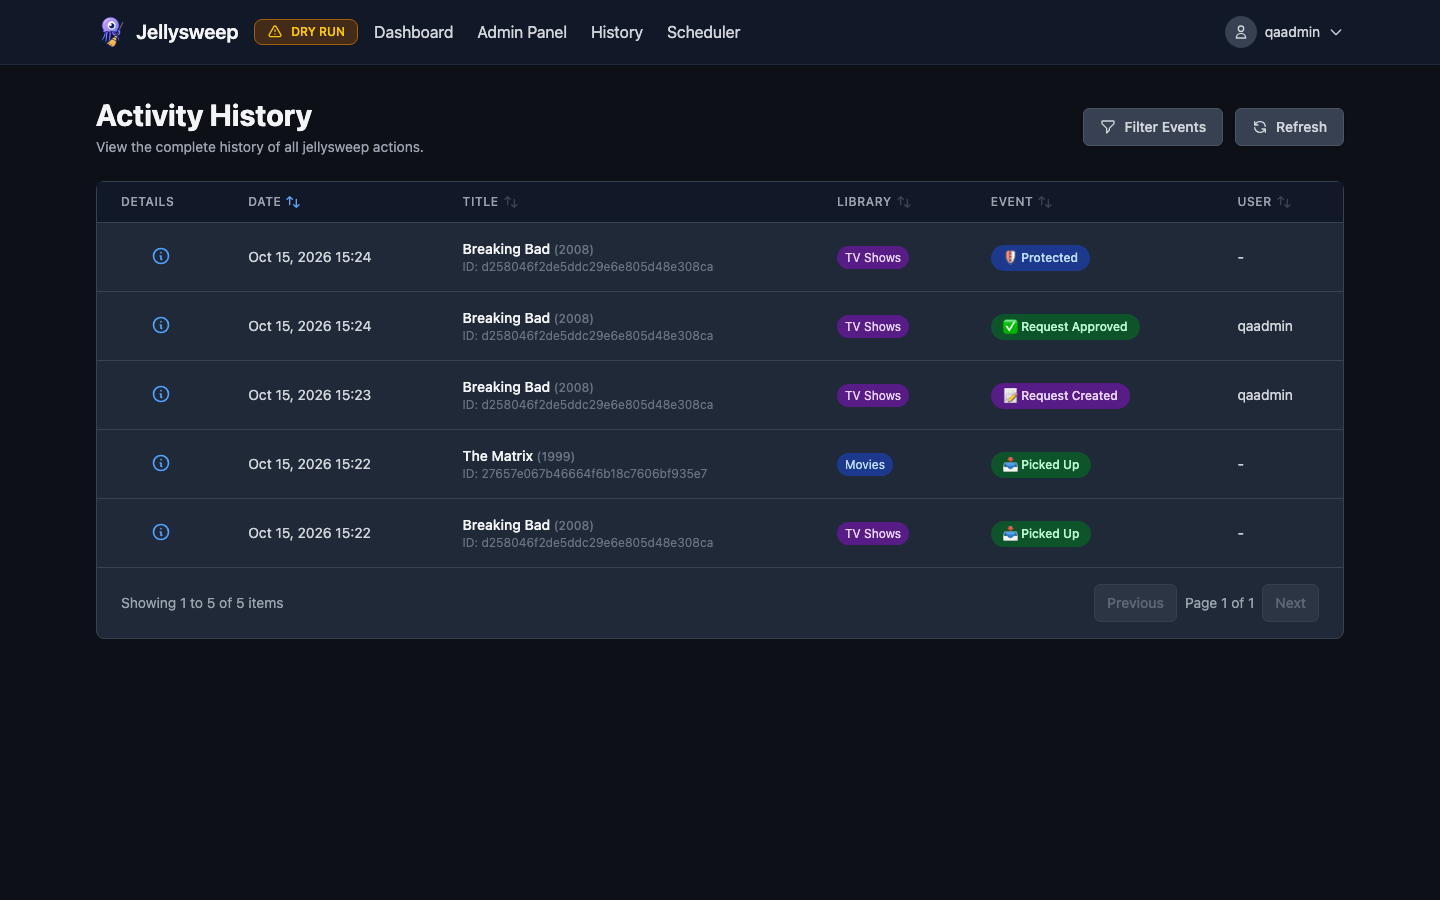Screen dimensions: 1440x900
Task: Click the Activity History heading
Action: (x=204, y=116)
